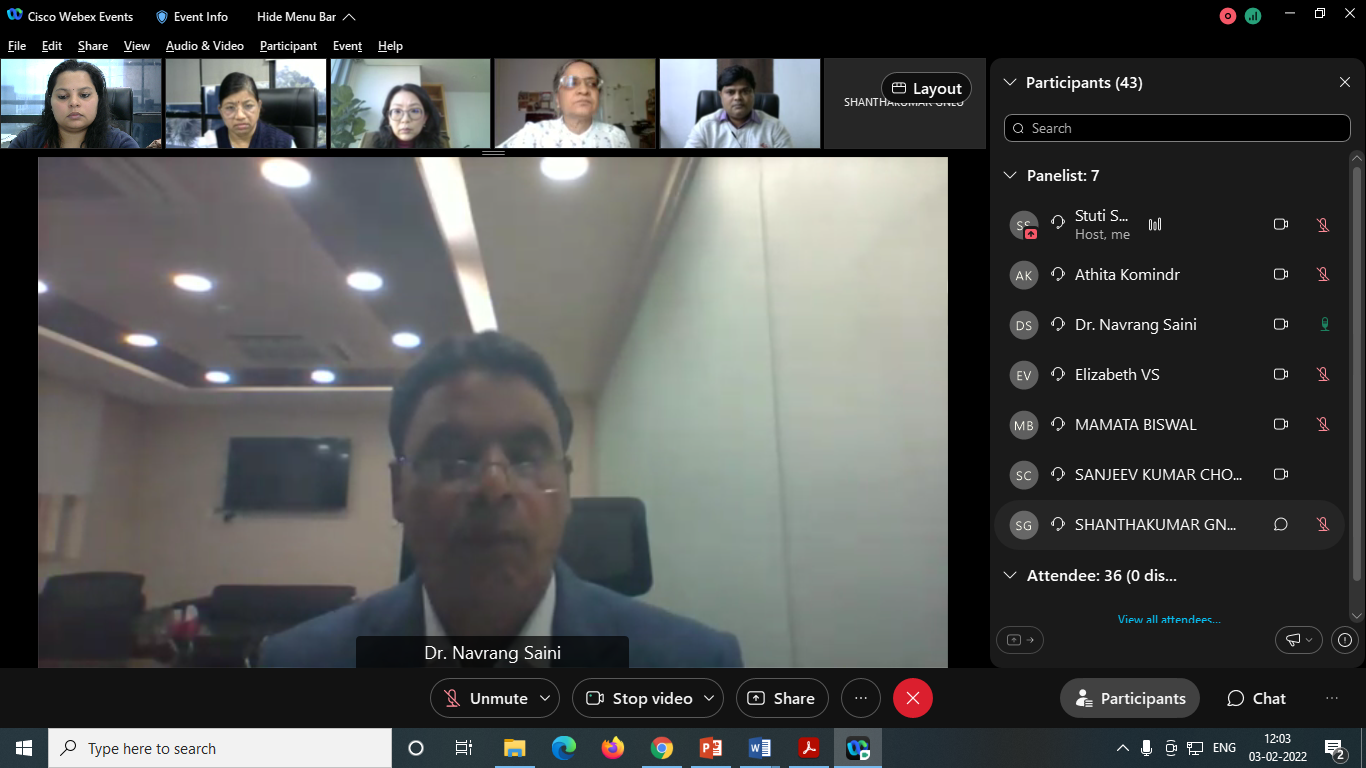Click the Event Info shield icon
1366x768 pixels.
[162, 17]
